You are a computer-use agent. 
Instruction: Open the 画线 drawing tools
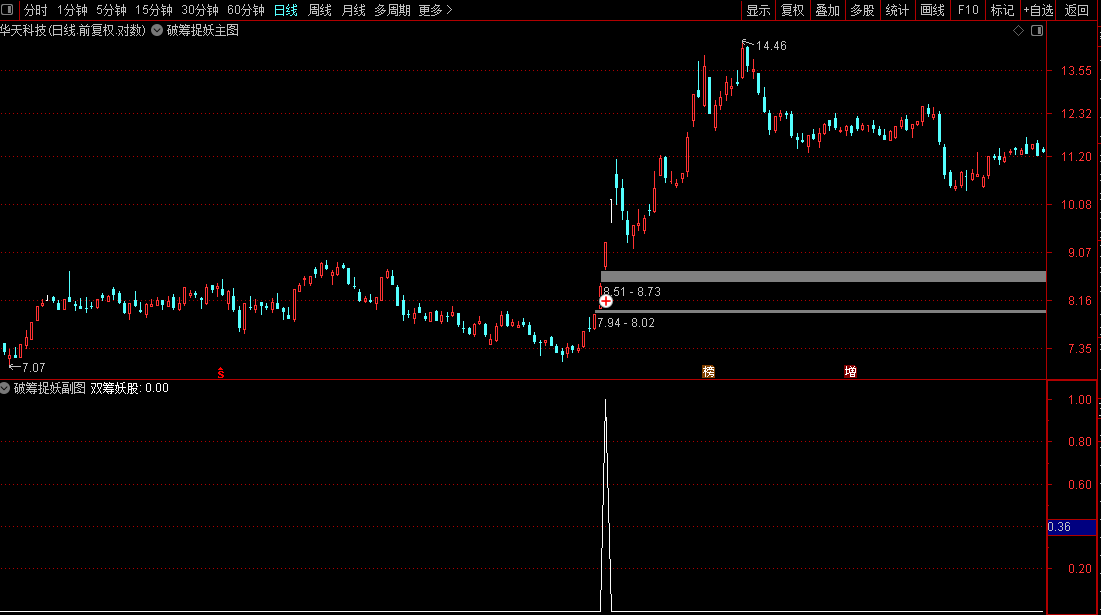click(x=932, y=10)
